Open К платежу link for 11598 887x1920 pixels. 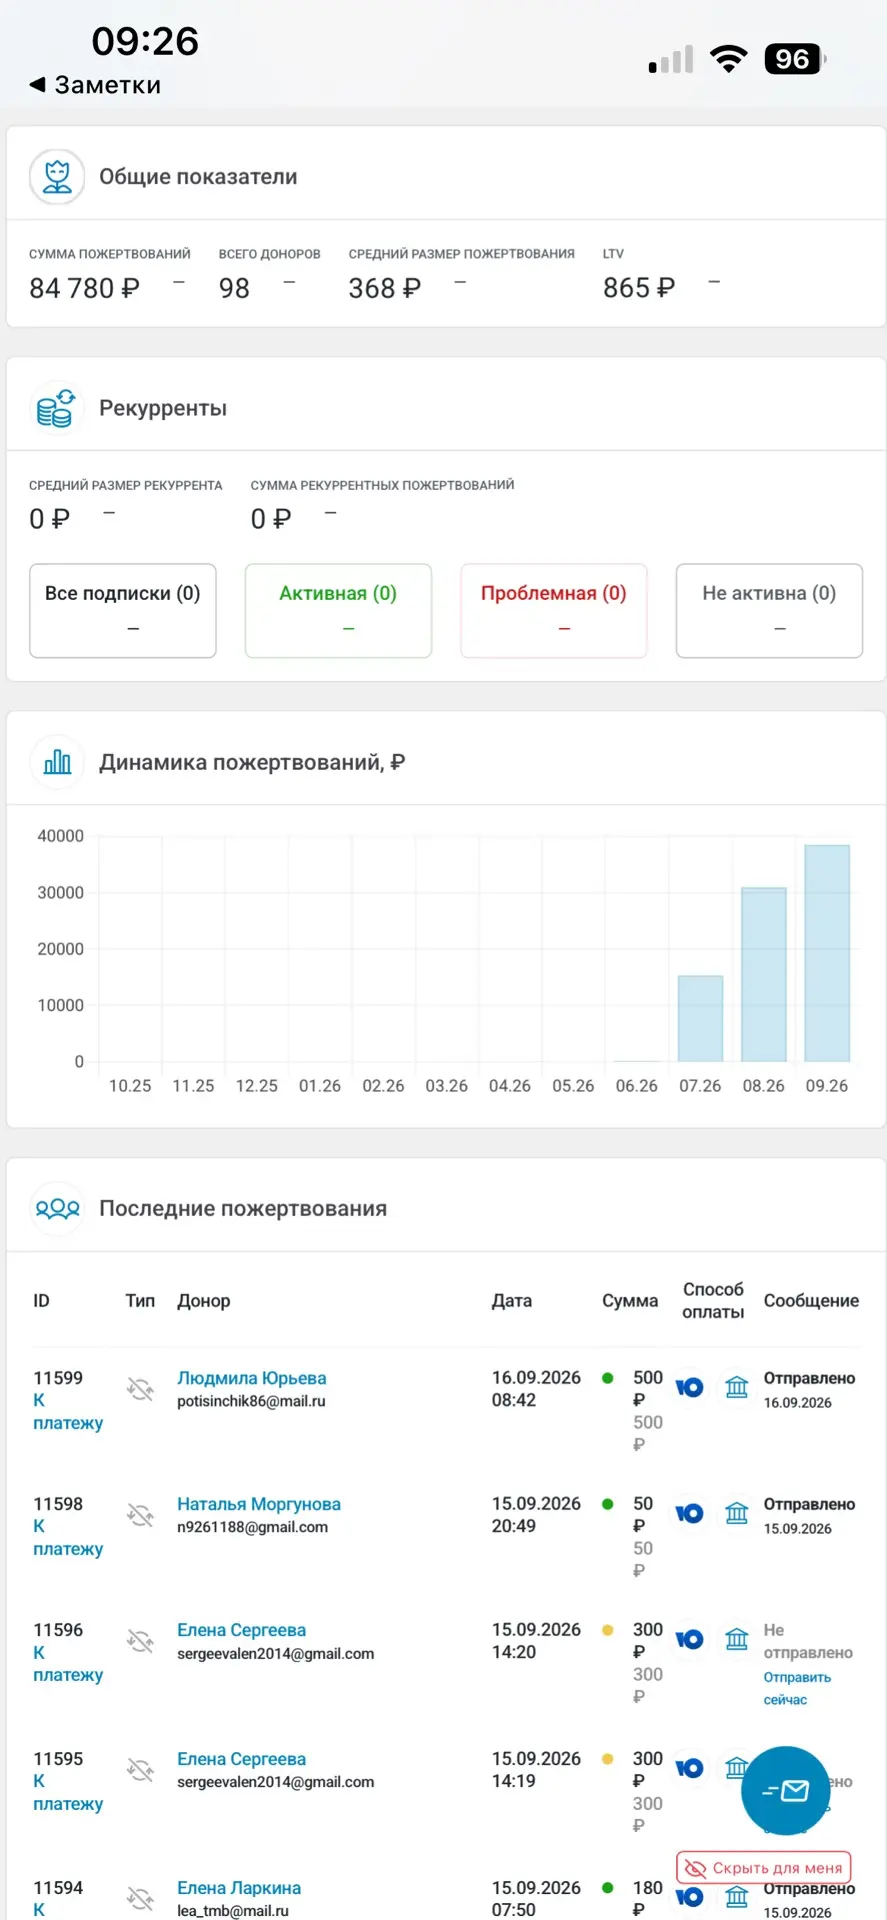click(x=68, y=1537)
